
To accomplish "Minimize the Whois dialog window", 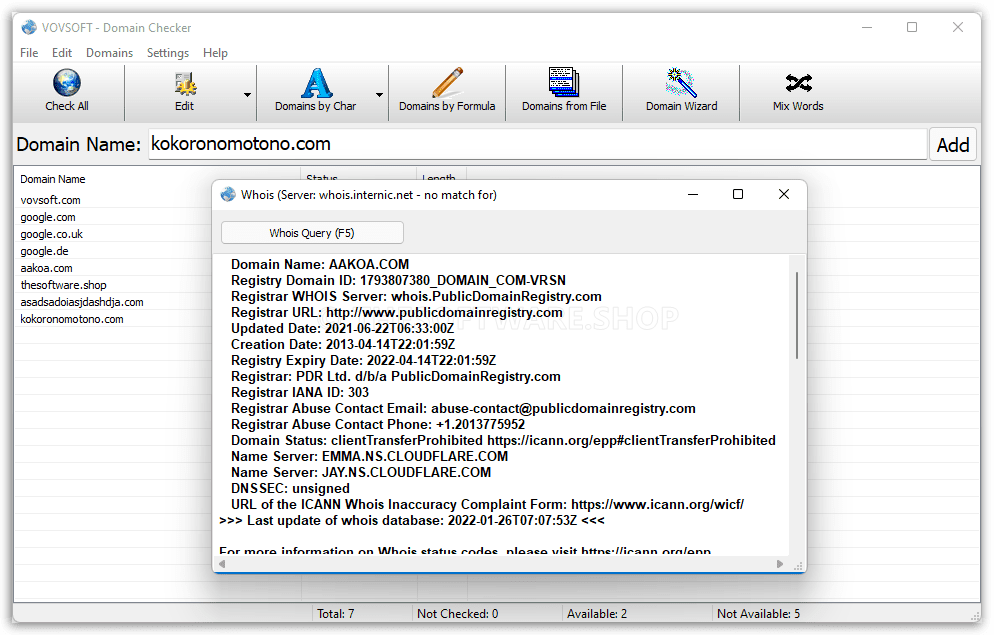I will point(693,194).
